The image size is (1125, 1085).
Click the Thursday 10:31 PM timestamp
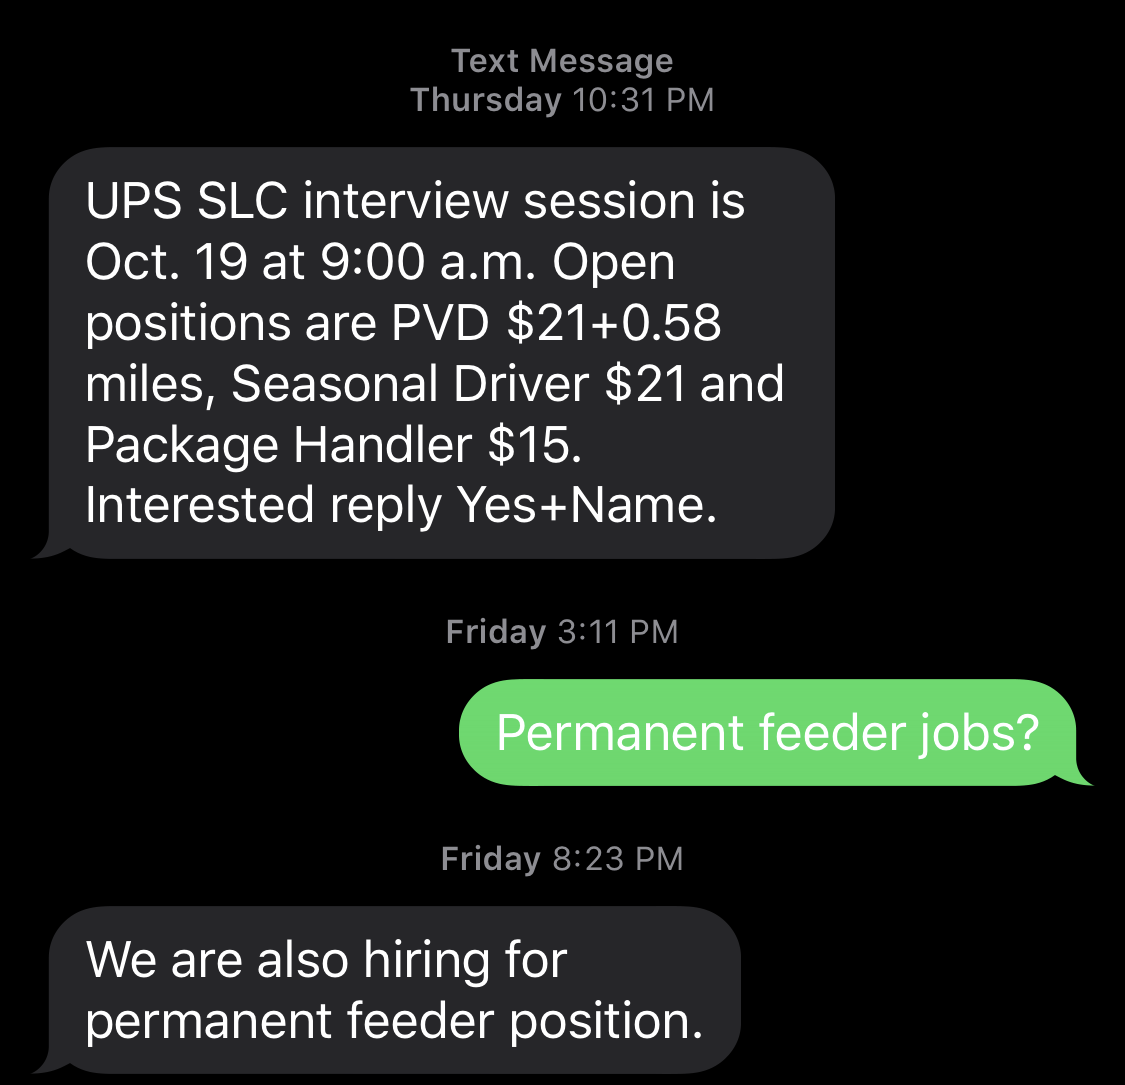(x=562, y=100)
